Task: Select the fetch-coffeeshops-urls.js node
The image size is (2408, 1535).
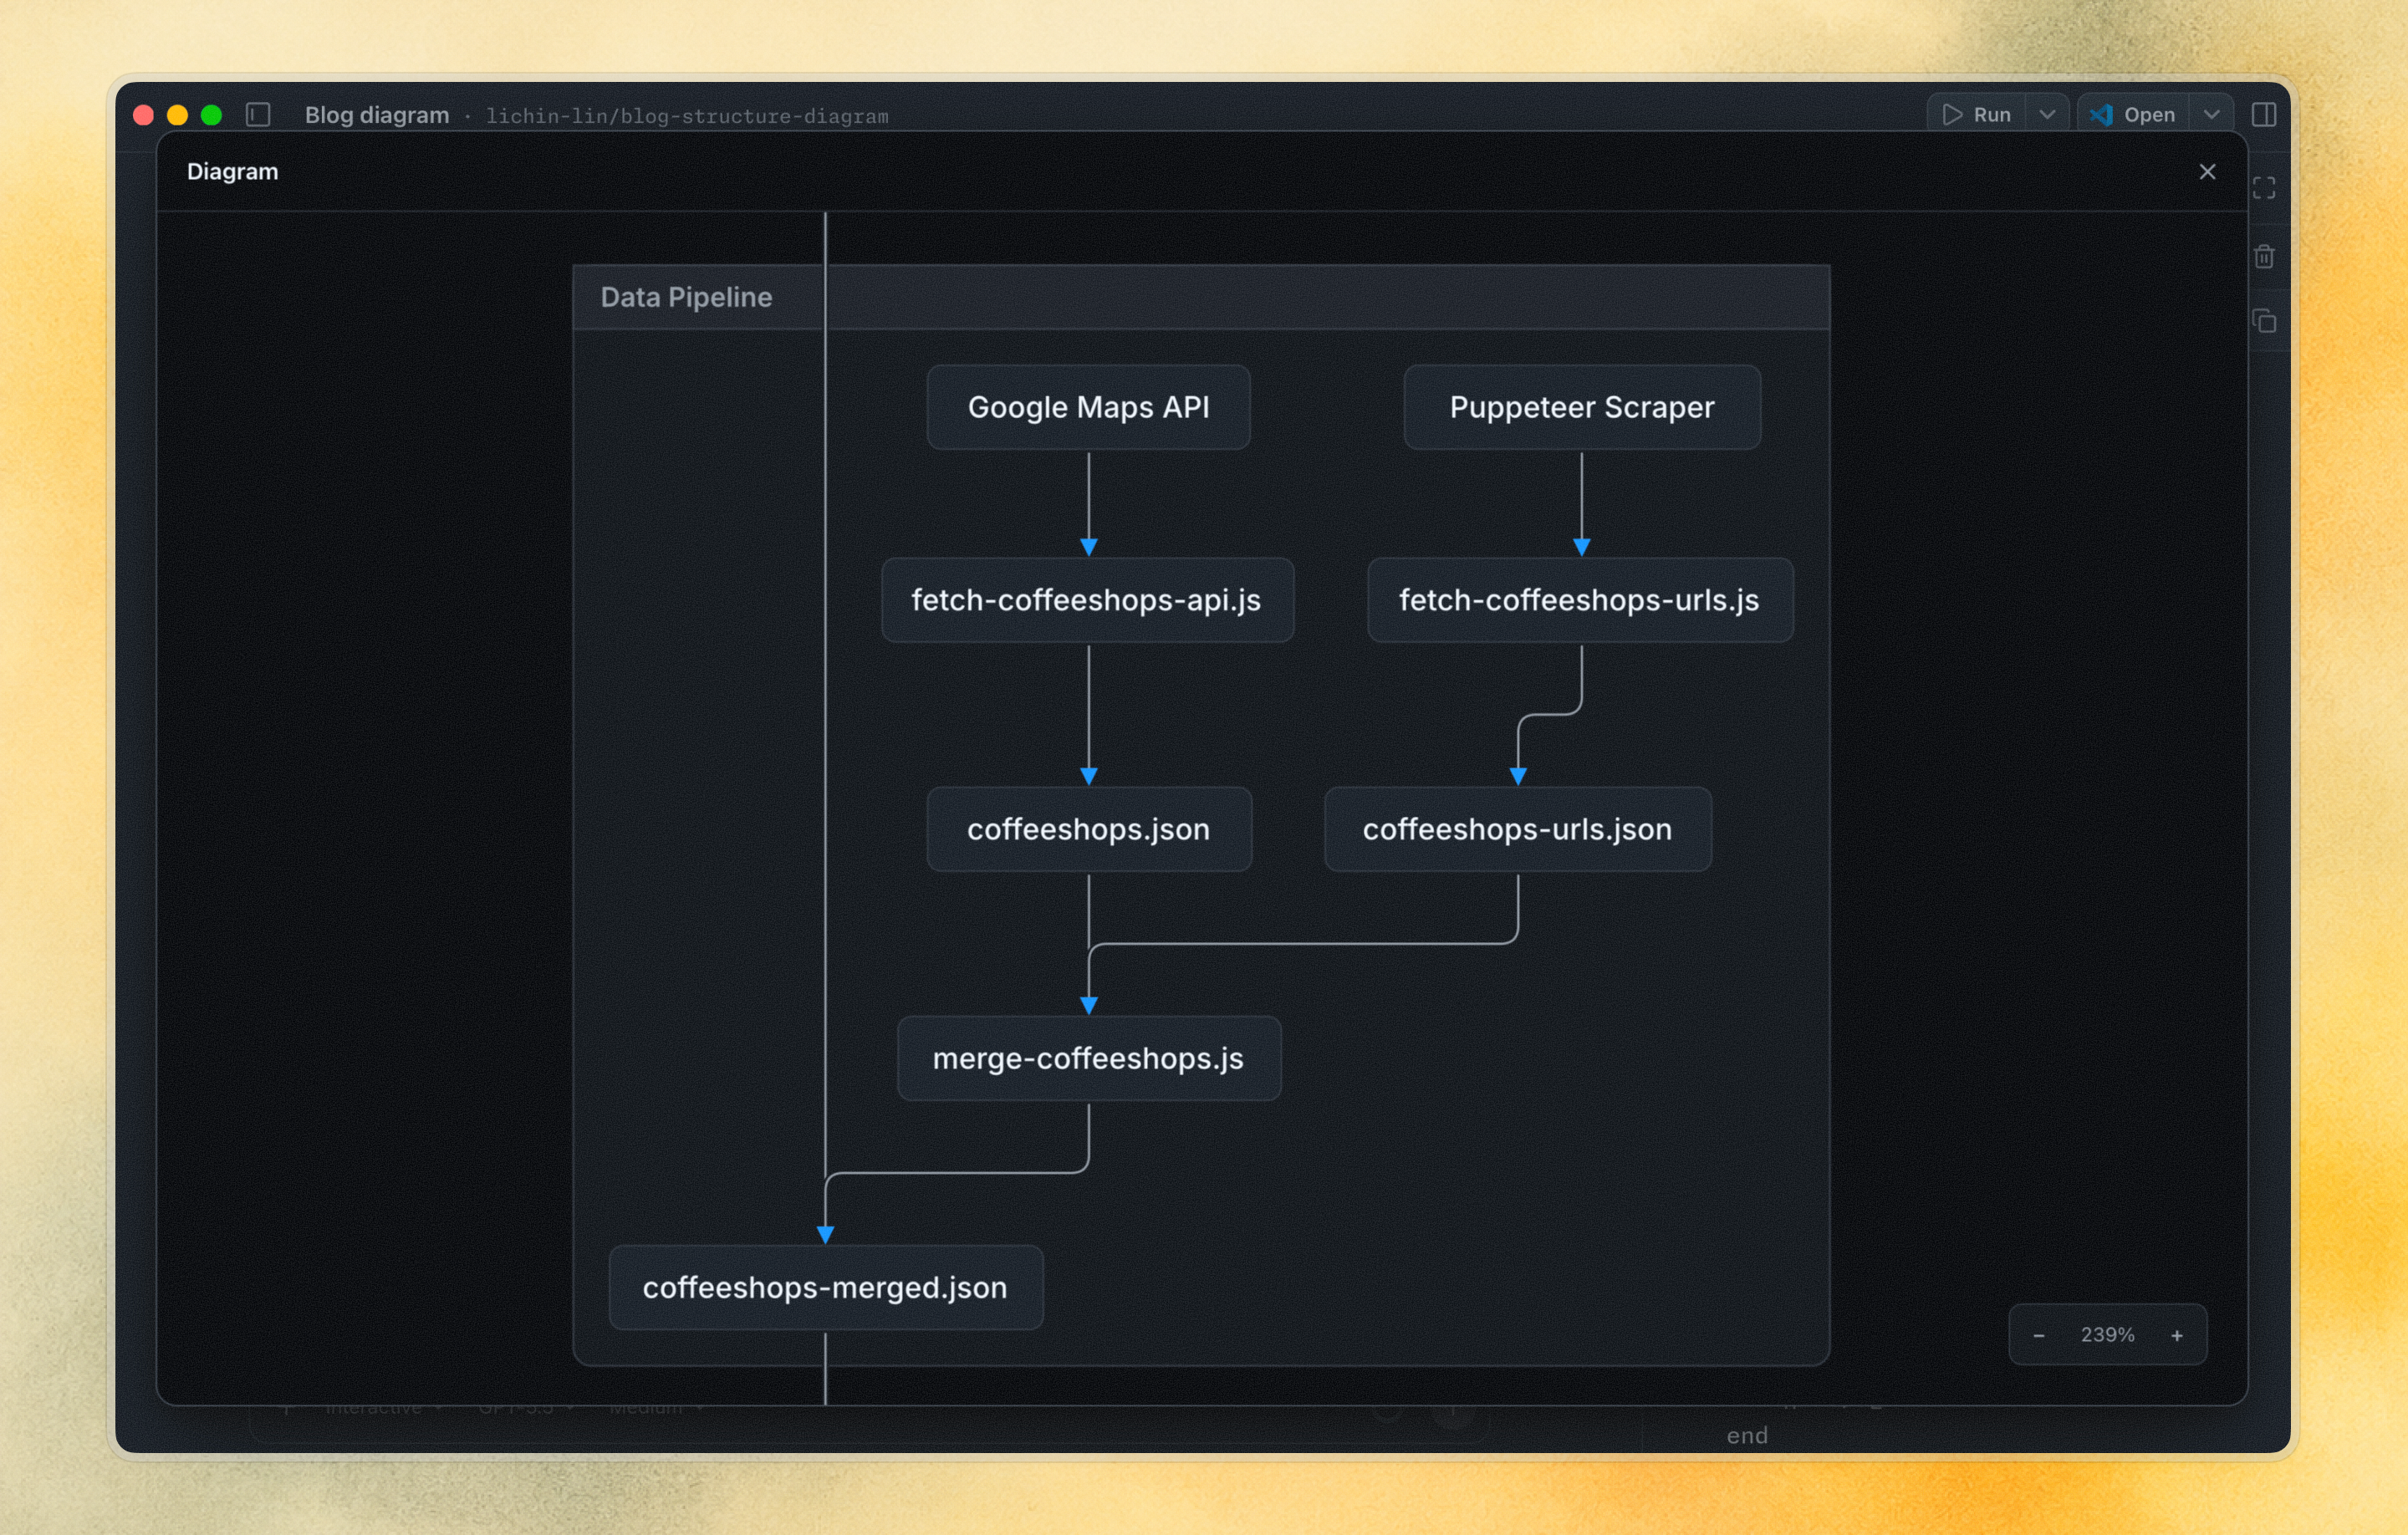Action: [1580, 600]
